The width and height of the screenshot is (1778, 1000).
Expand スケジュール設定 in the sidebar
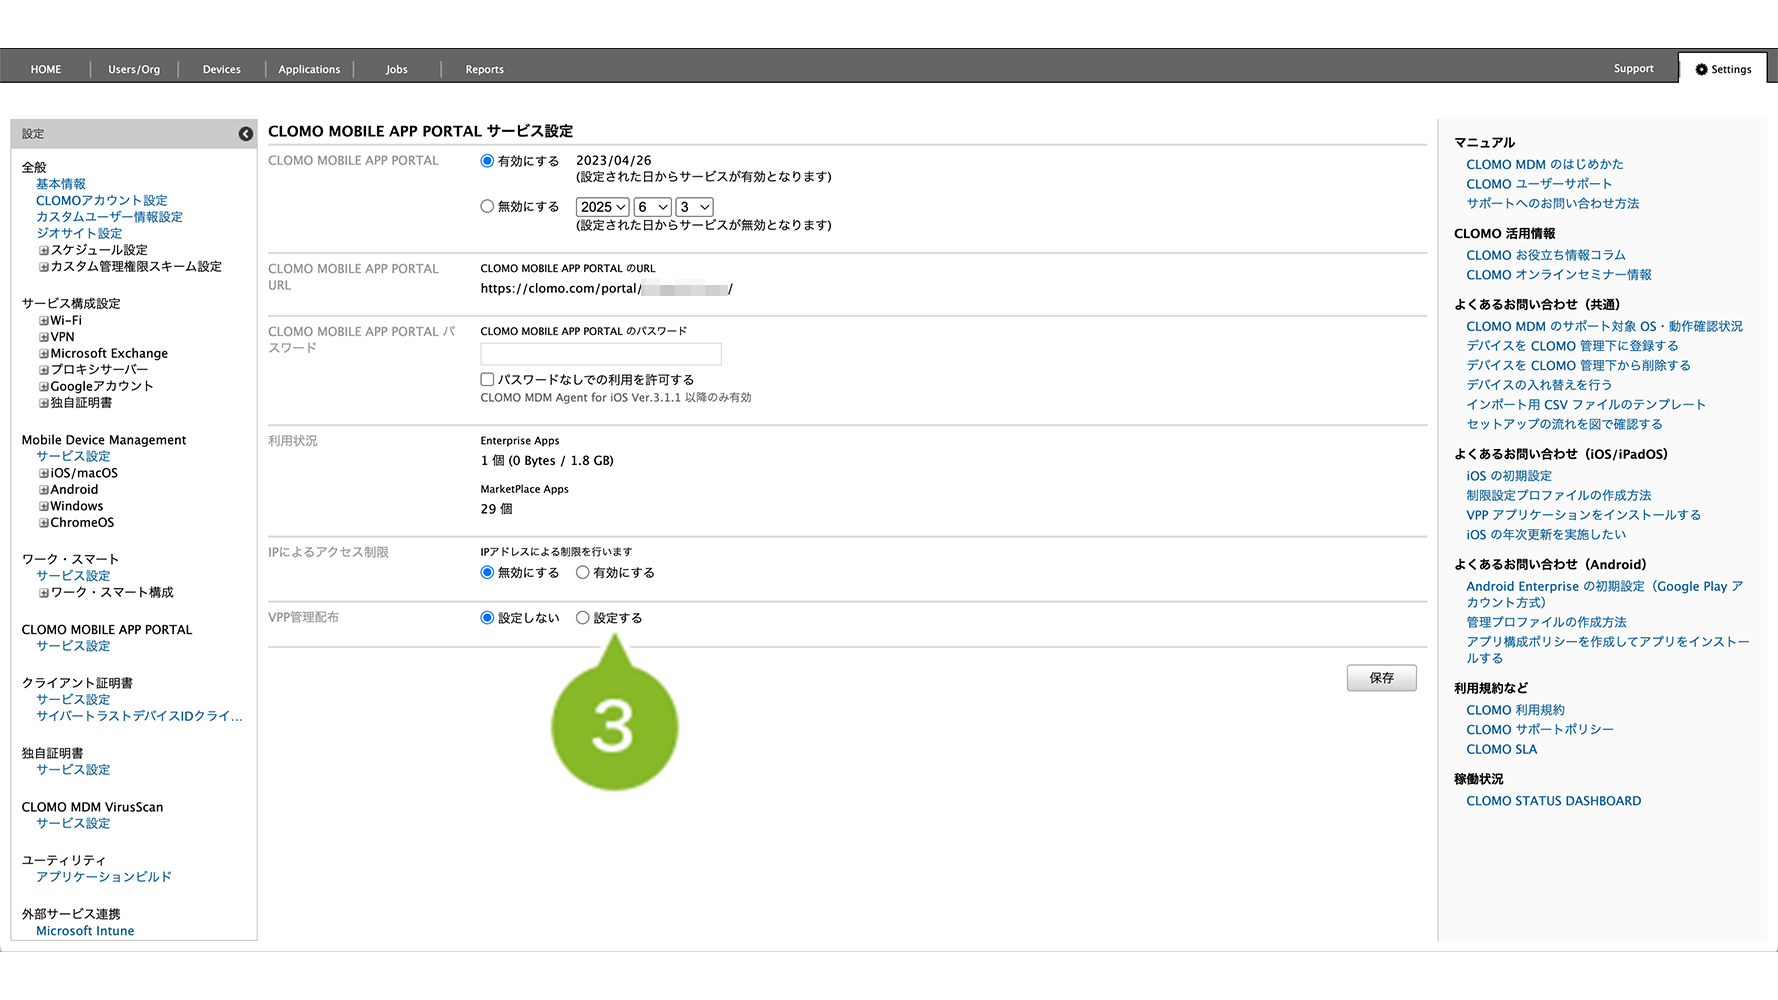click(44, 251)
